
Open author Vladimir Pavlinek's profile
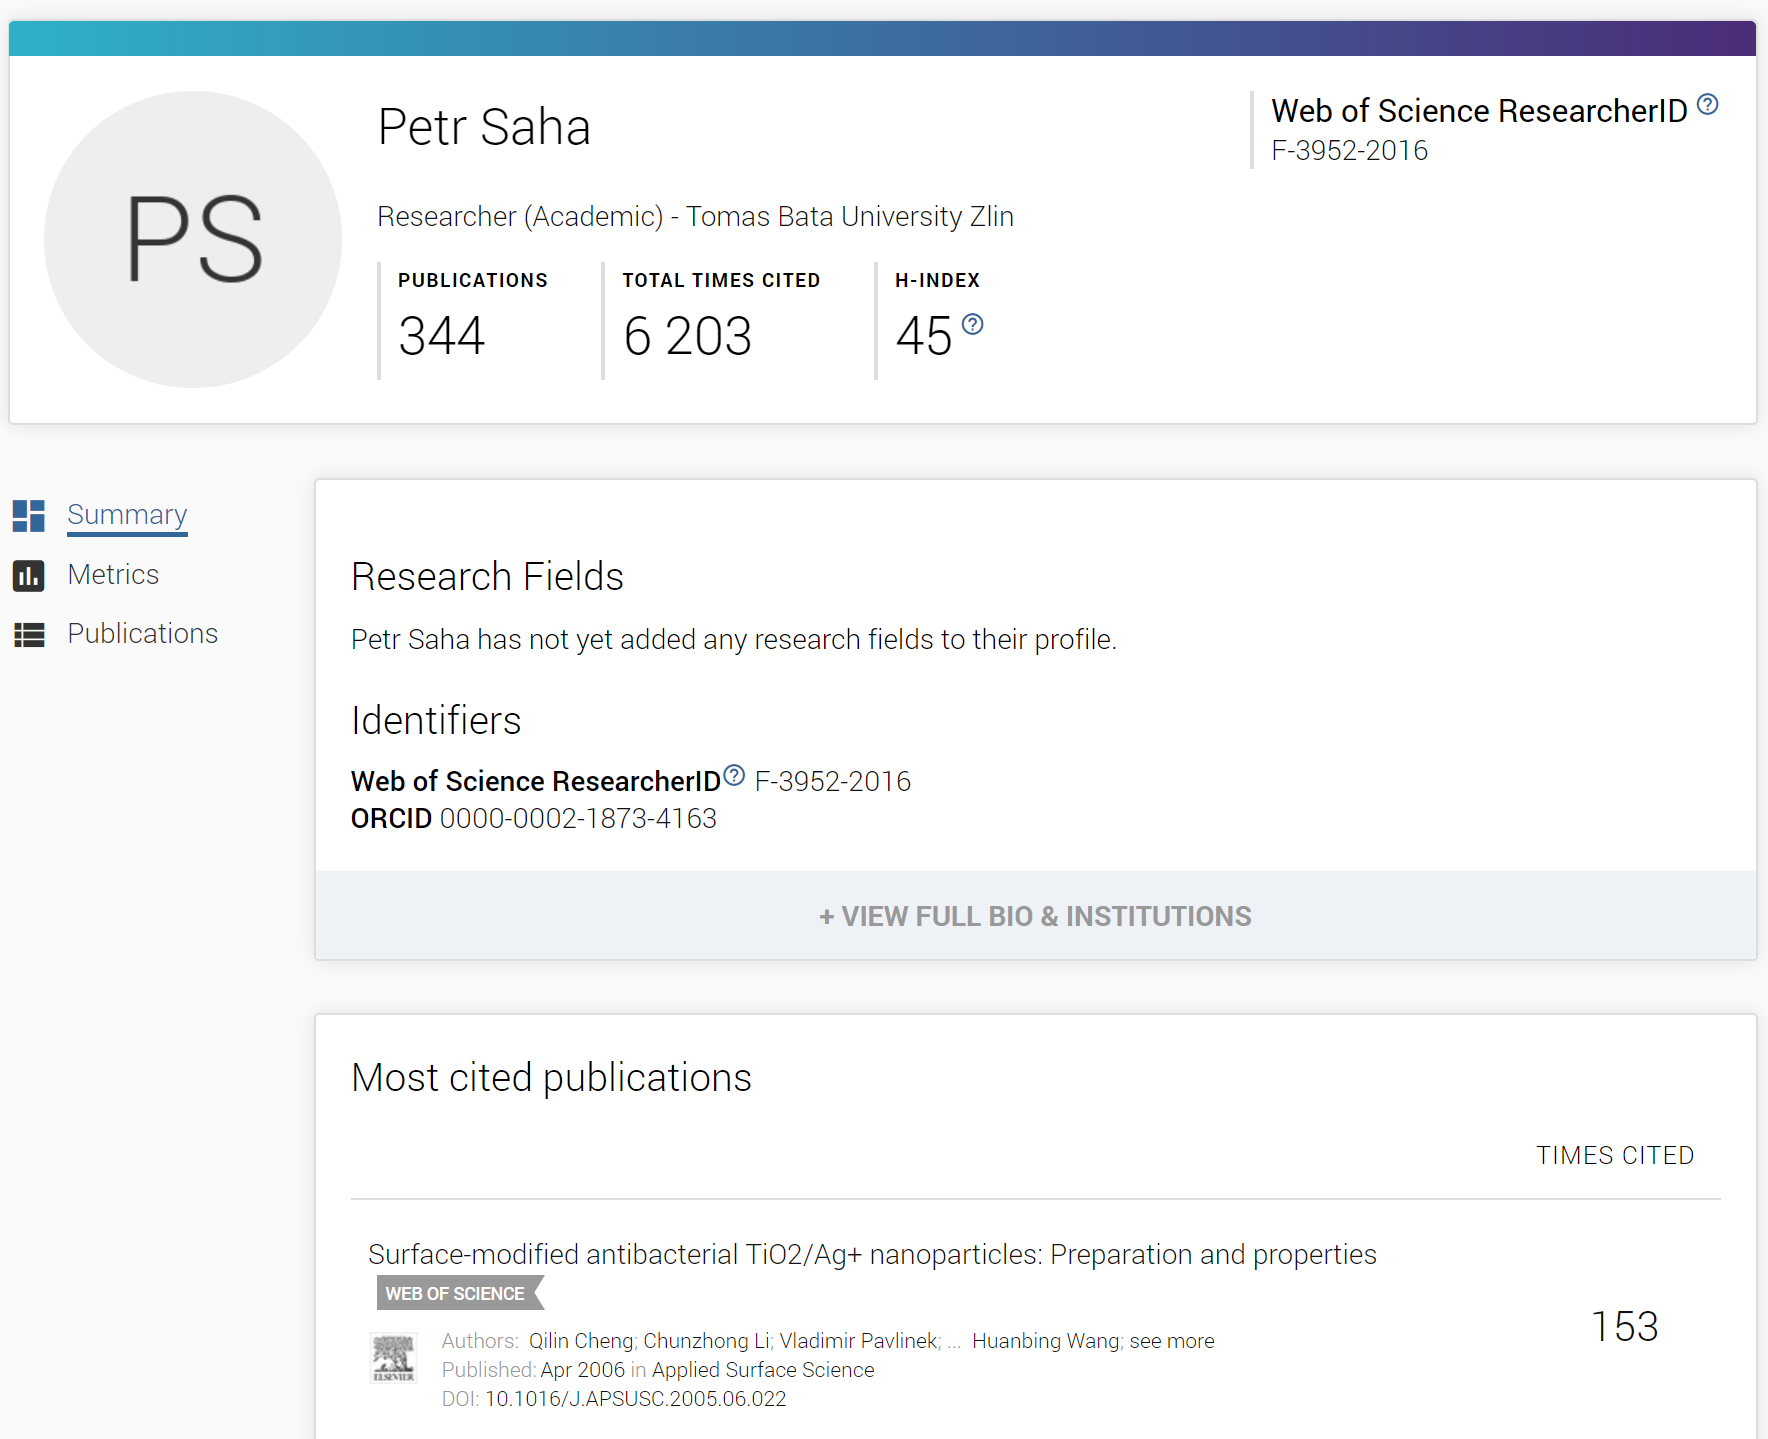(x=858, y=1341)
